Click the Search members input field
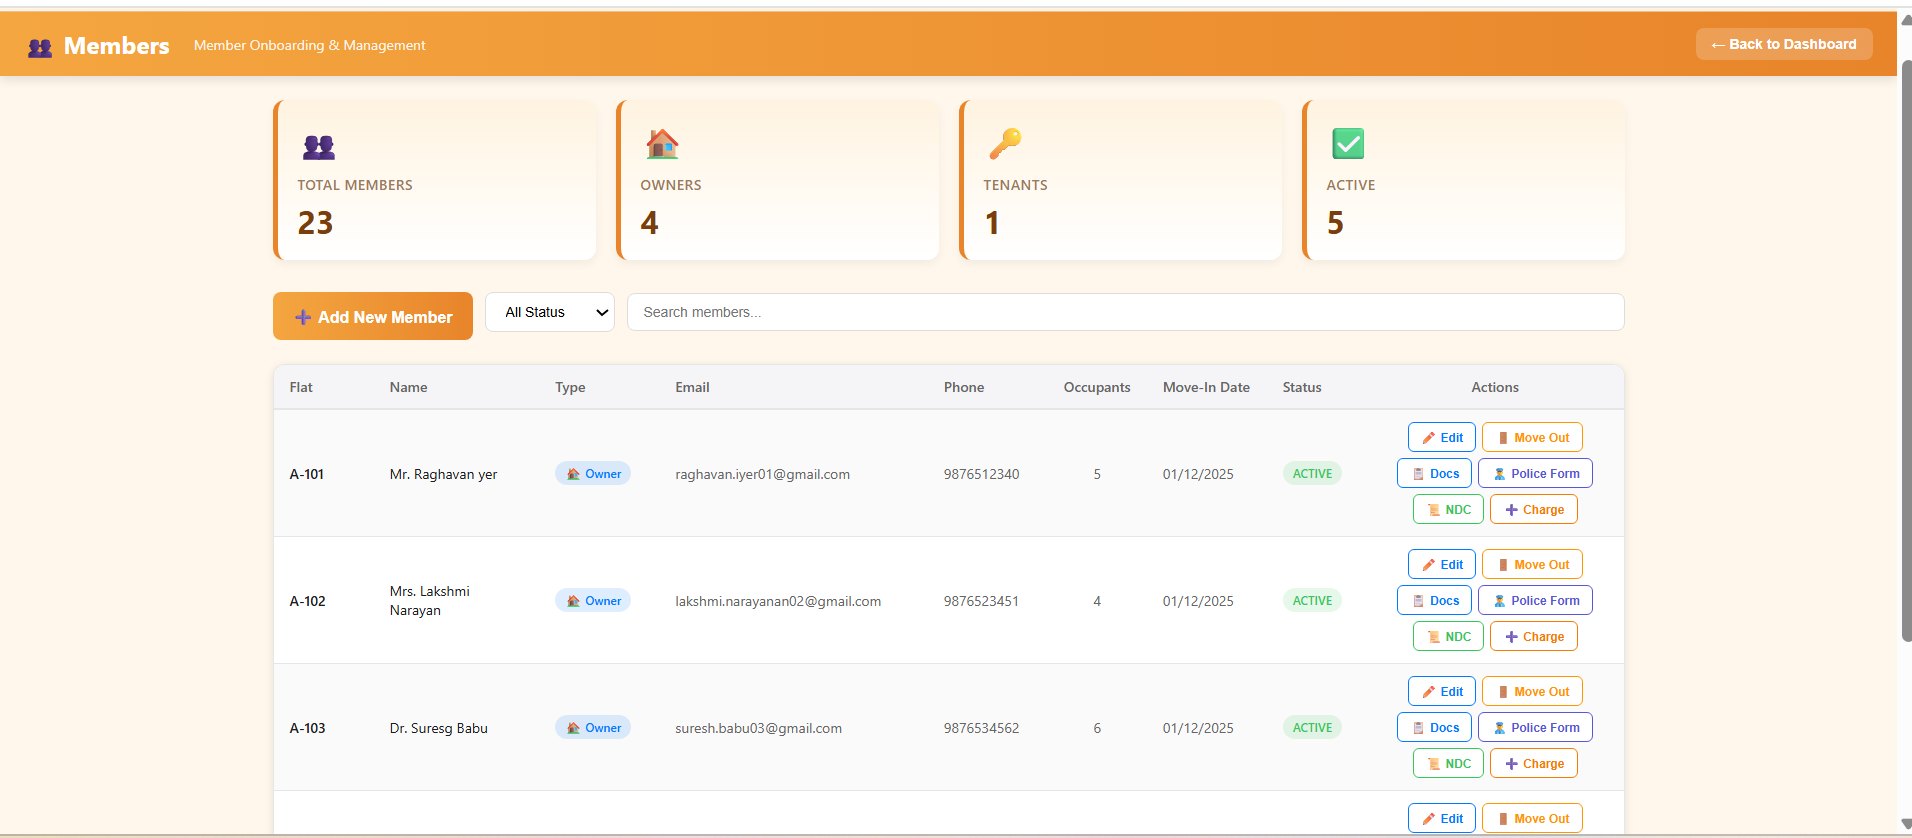This screenshot has width=1912, height=838. [x=1124, y=313]
